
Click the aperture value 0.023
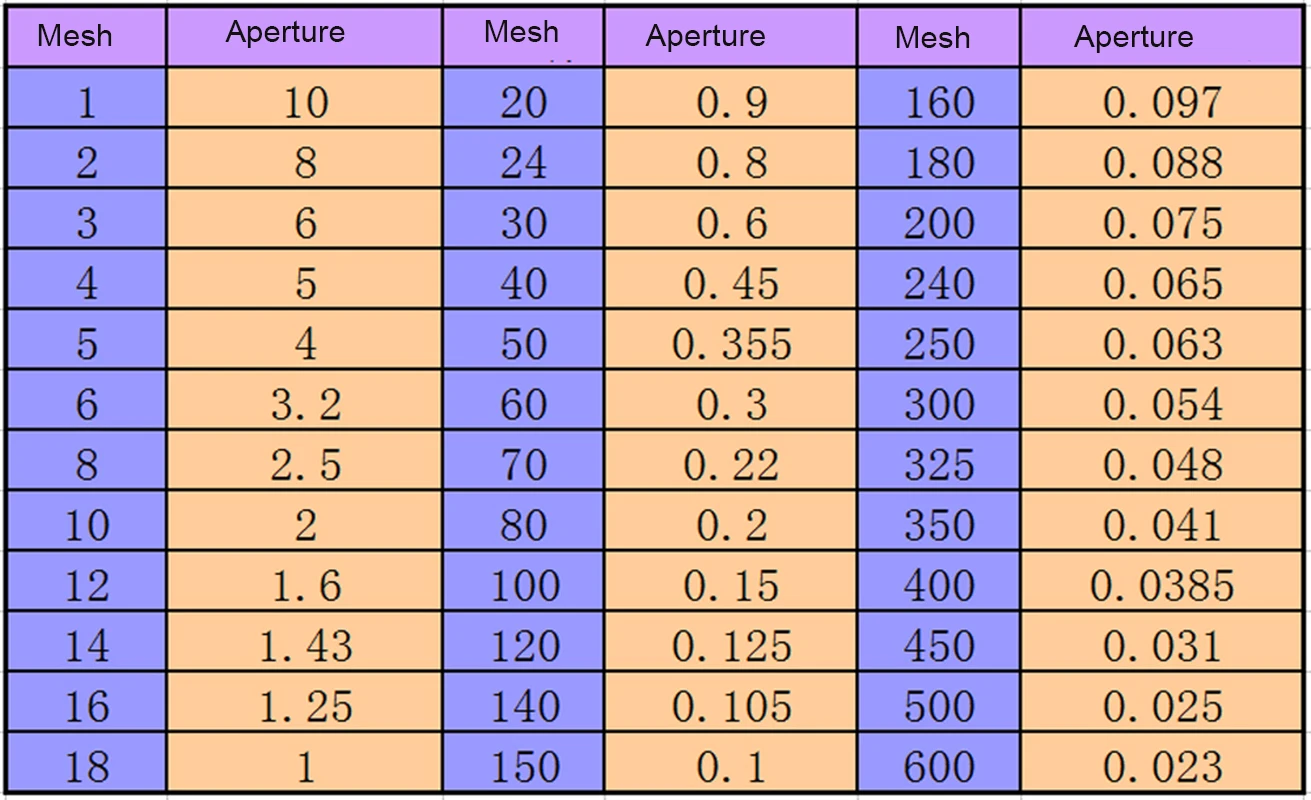pos(1162,768)
